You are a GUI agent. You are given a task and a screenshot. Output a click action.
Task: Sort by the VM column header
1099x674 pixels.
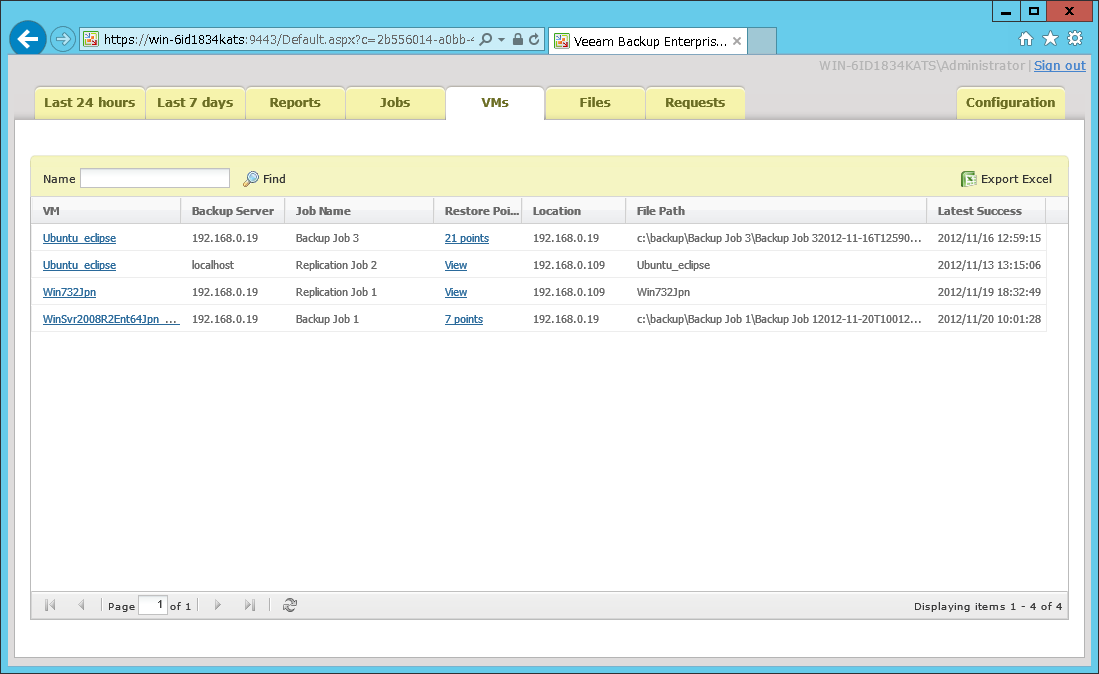[x=106, y=211]
